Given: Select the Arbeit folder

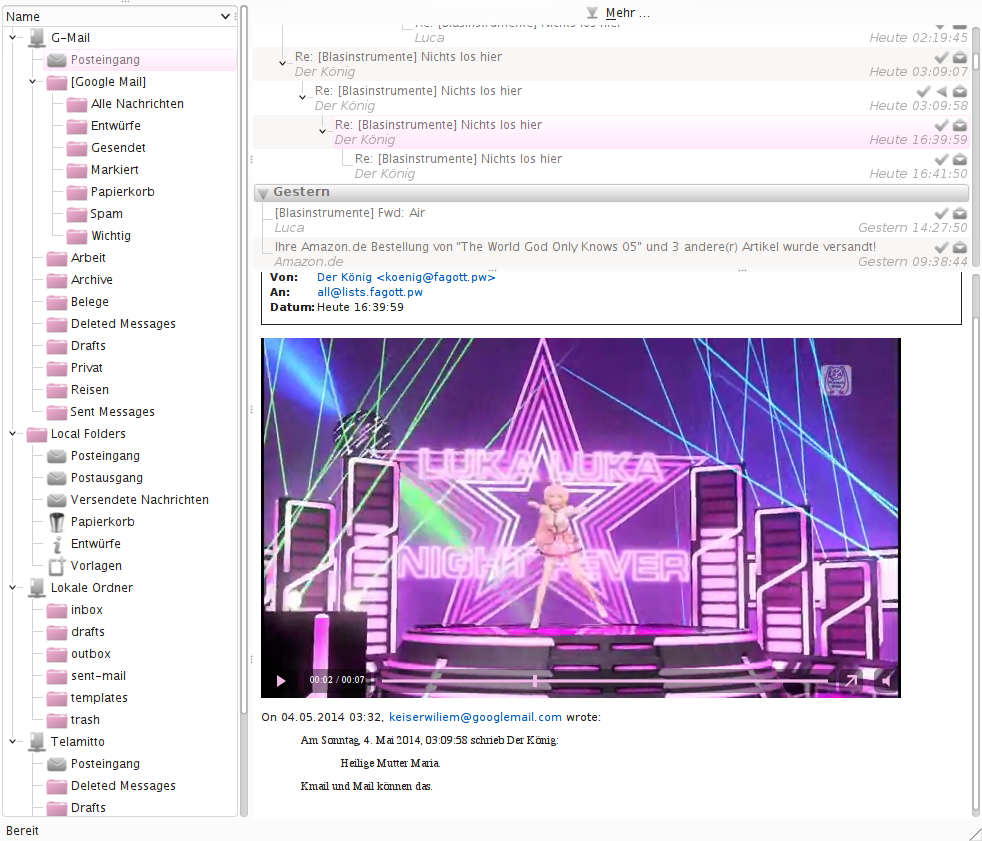Looking at the screenshot, I should pos(88,257).
